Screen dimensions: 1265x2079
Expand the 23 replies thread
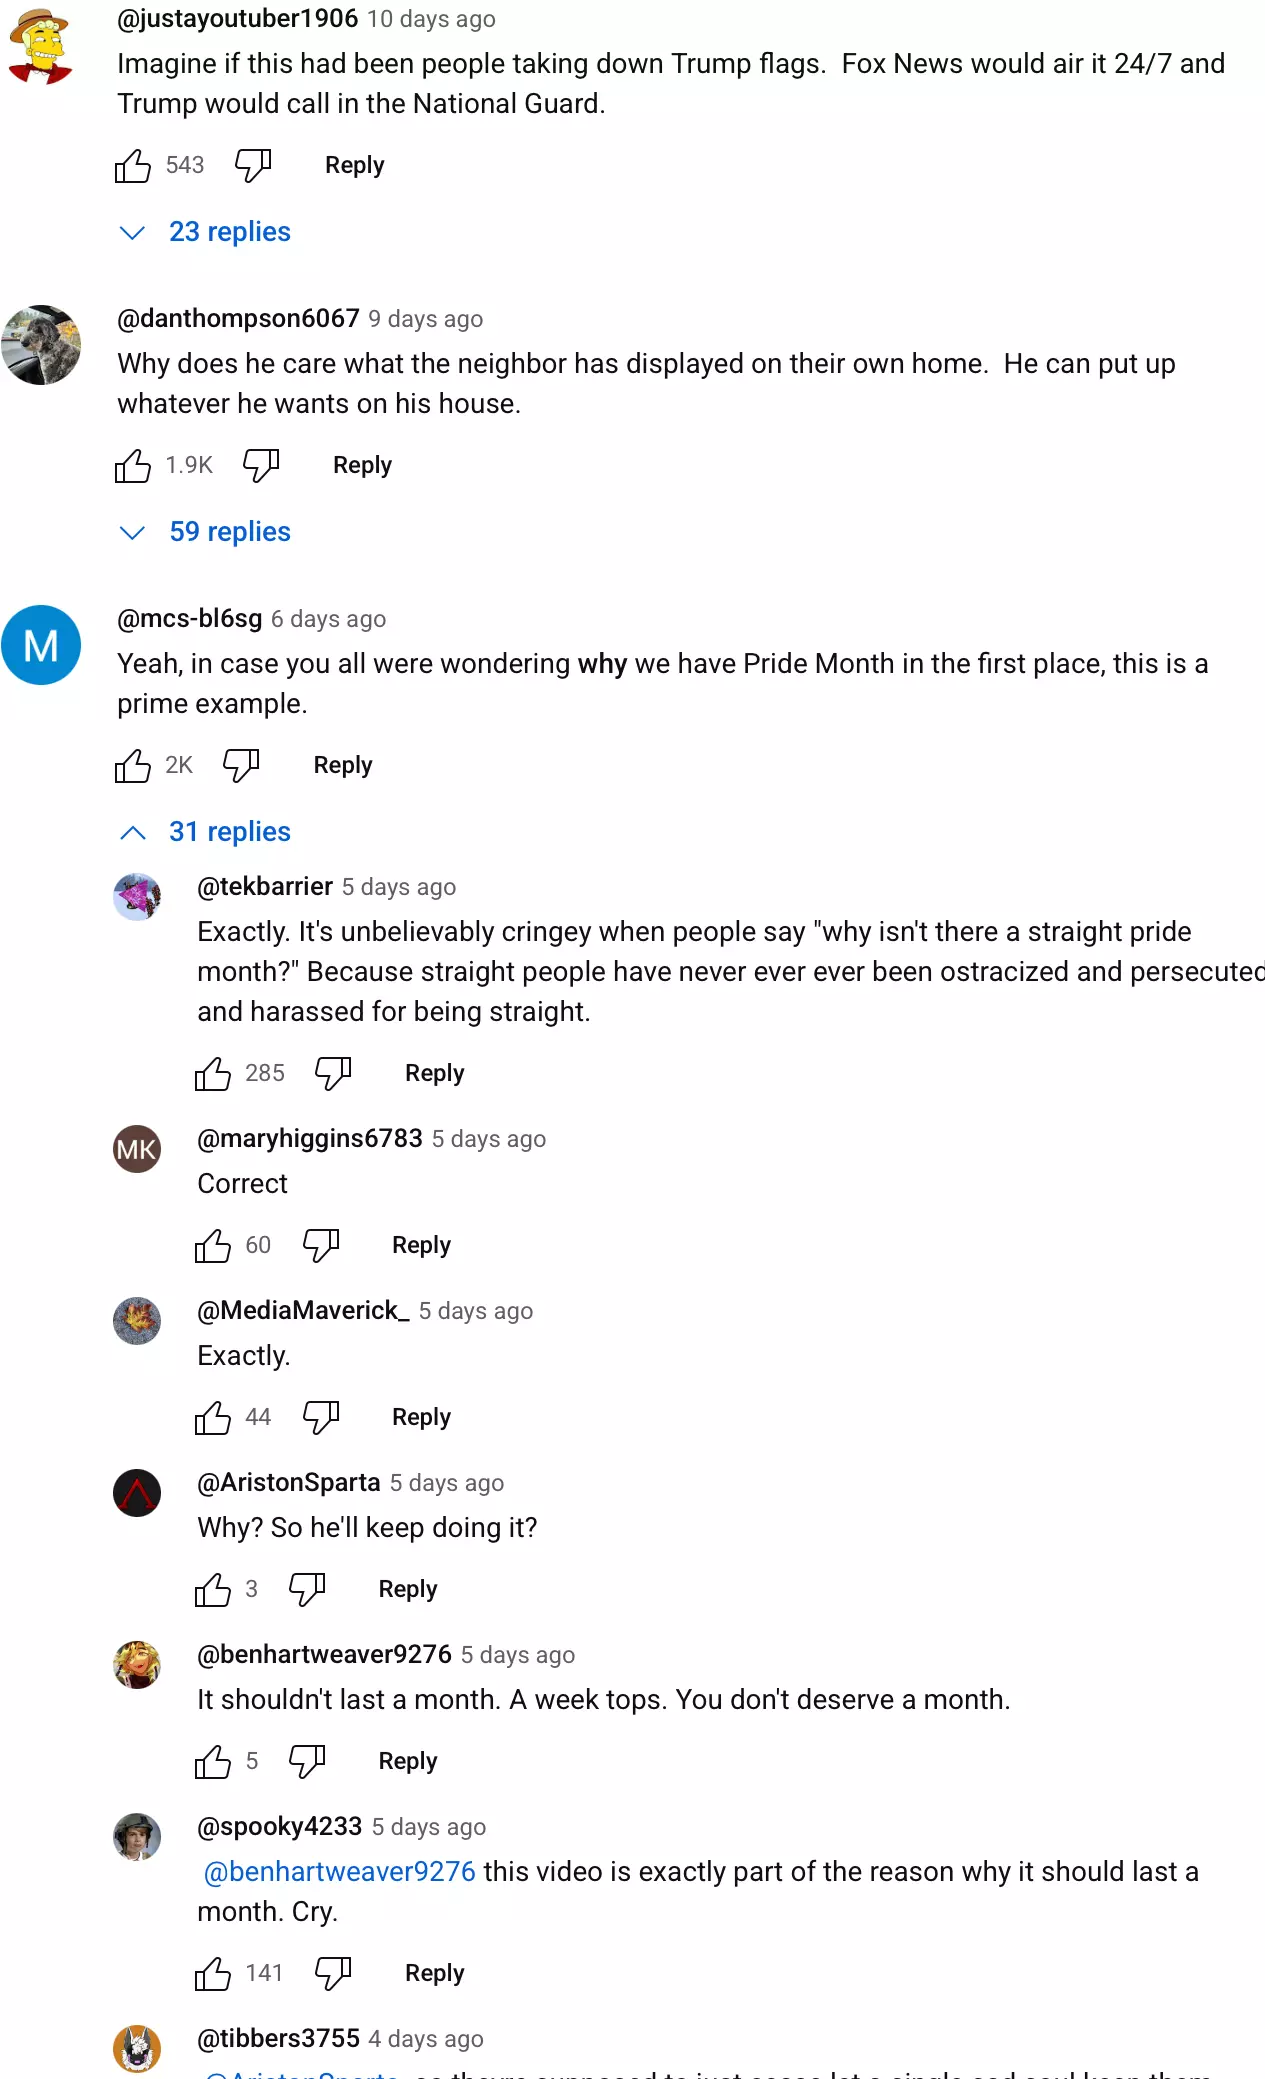click(229, 232)
